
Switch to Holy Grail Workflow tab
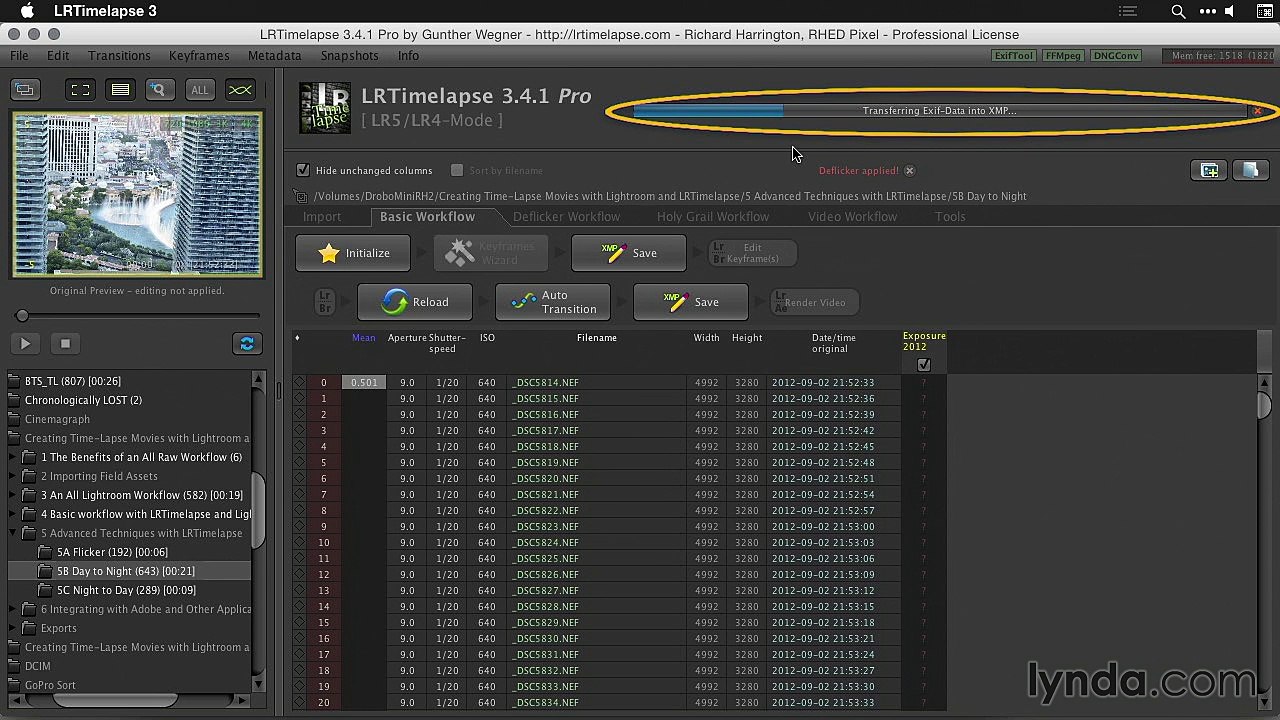[x=713, y=217]
